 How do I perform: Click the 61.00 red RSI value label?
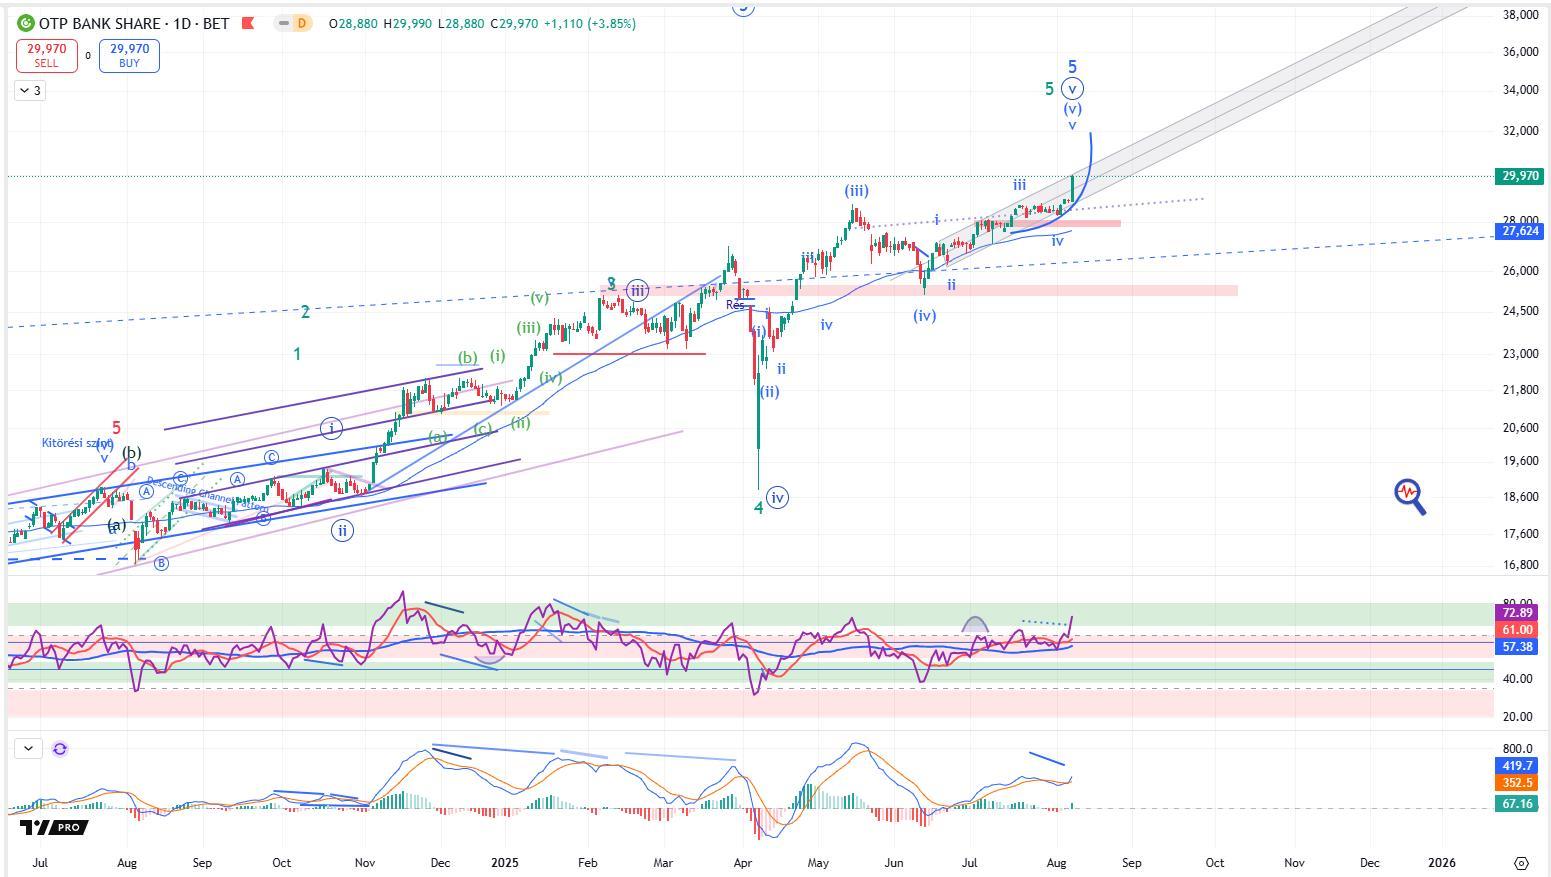tap(1517, 630)
